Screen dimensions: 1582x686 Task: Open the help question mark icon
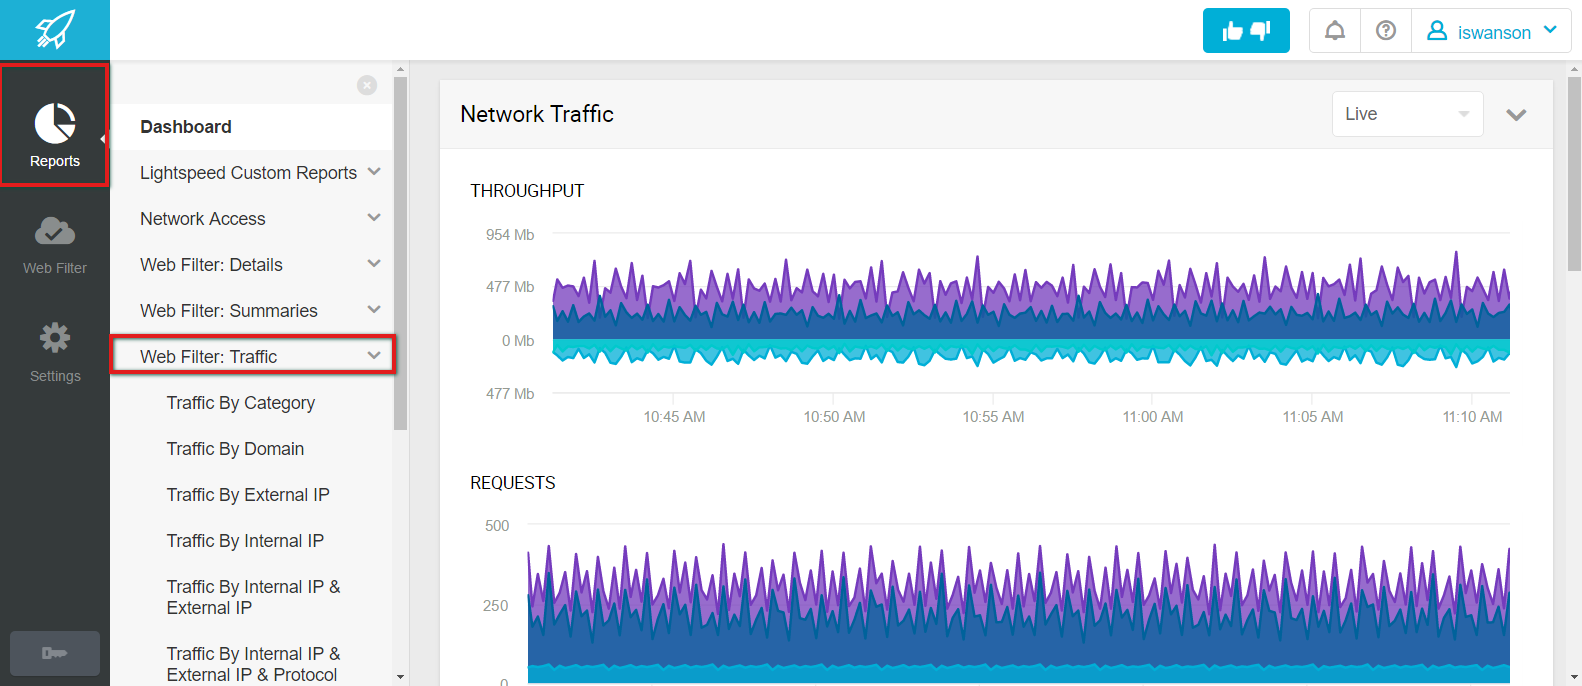tap(1386, 31)
